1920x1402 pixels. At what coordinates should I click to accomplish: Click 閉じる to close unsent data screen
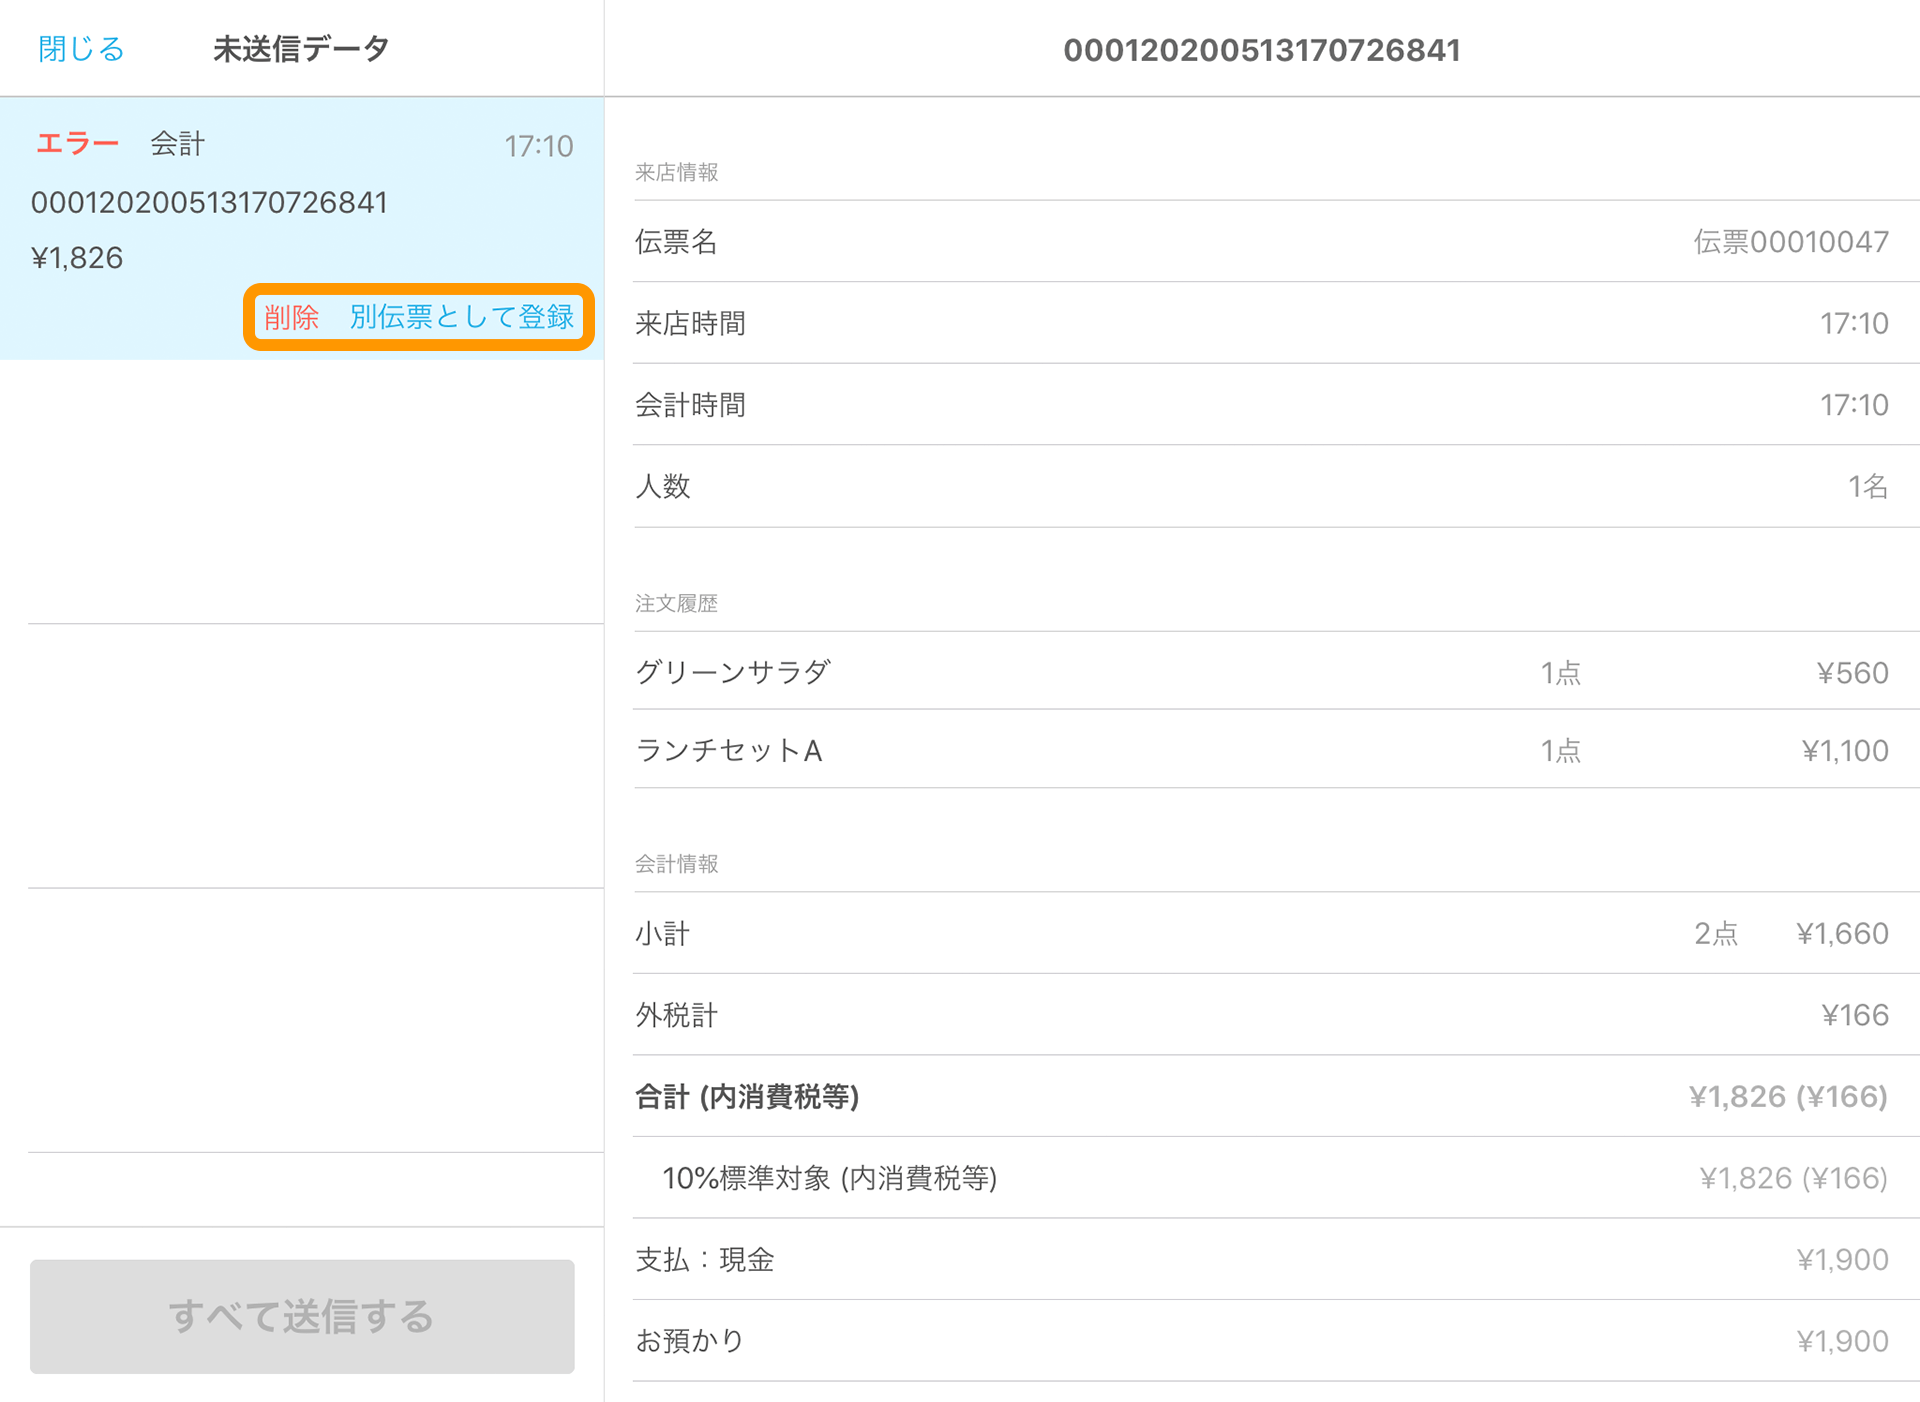[81, 47]
